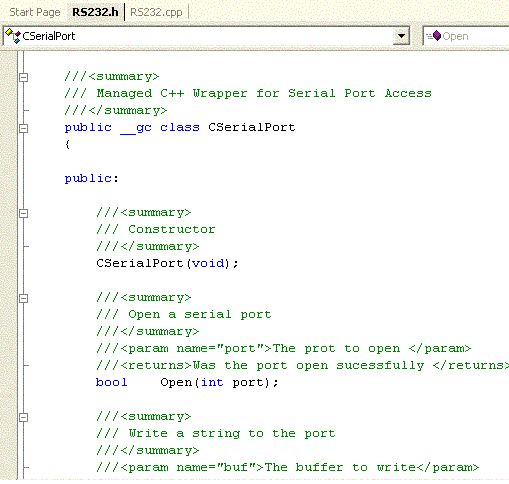Collapse the Managed C++ Wrapper summary comment
The width and height of the screenshot is (509, 484).
(x=23, y=77)
